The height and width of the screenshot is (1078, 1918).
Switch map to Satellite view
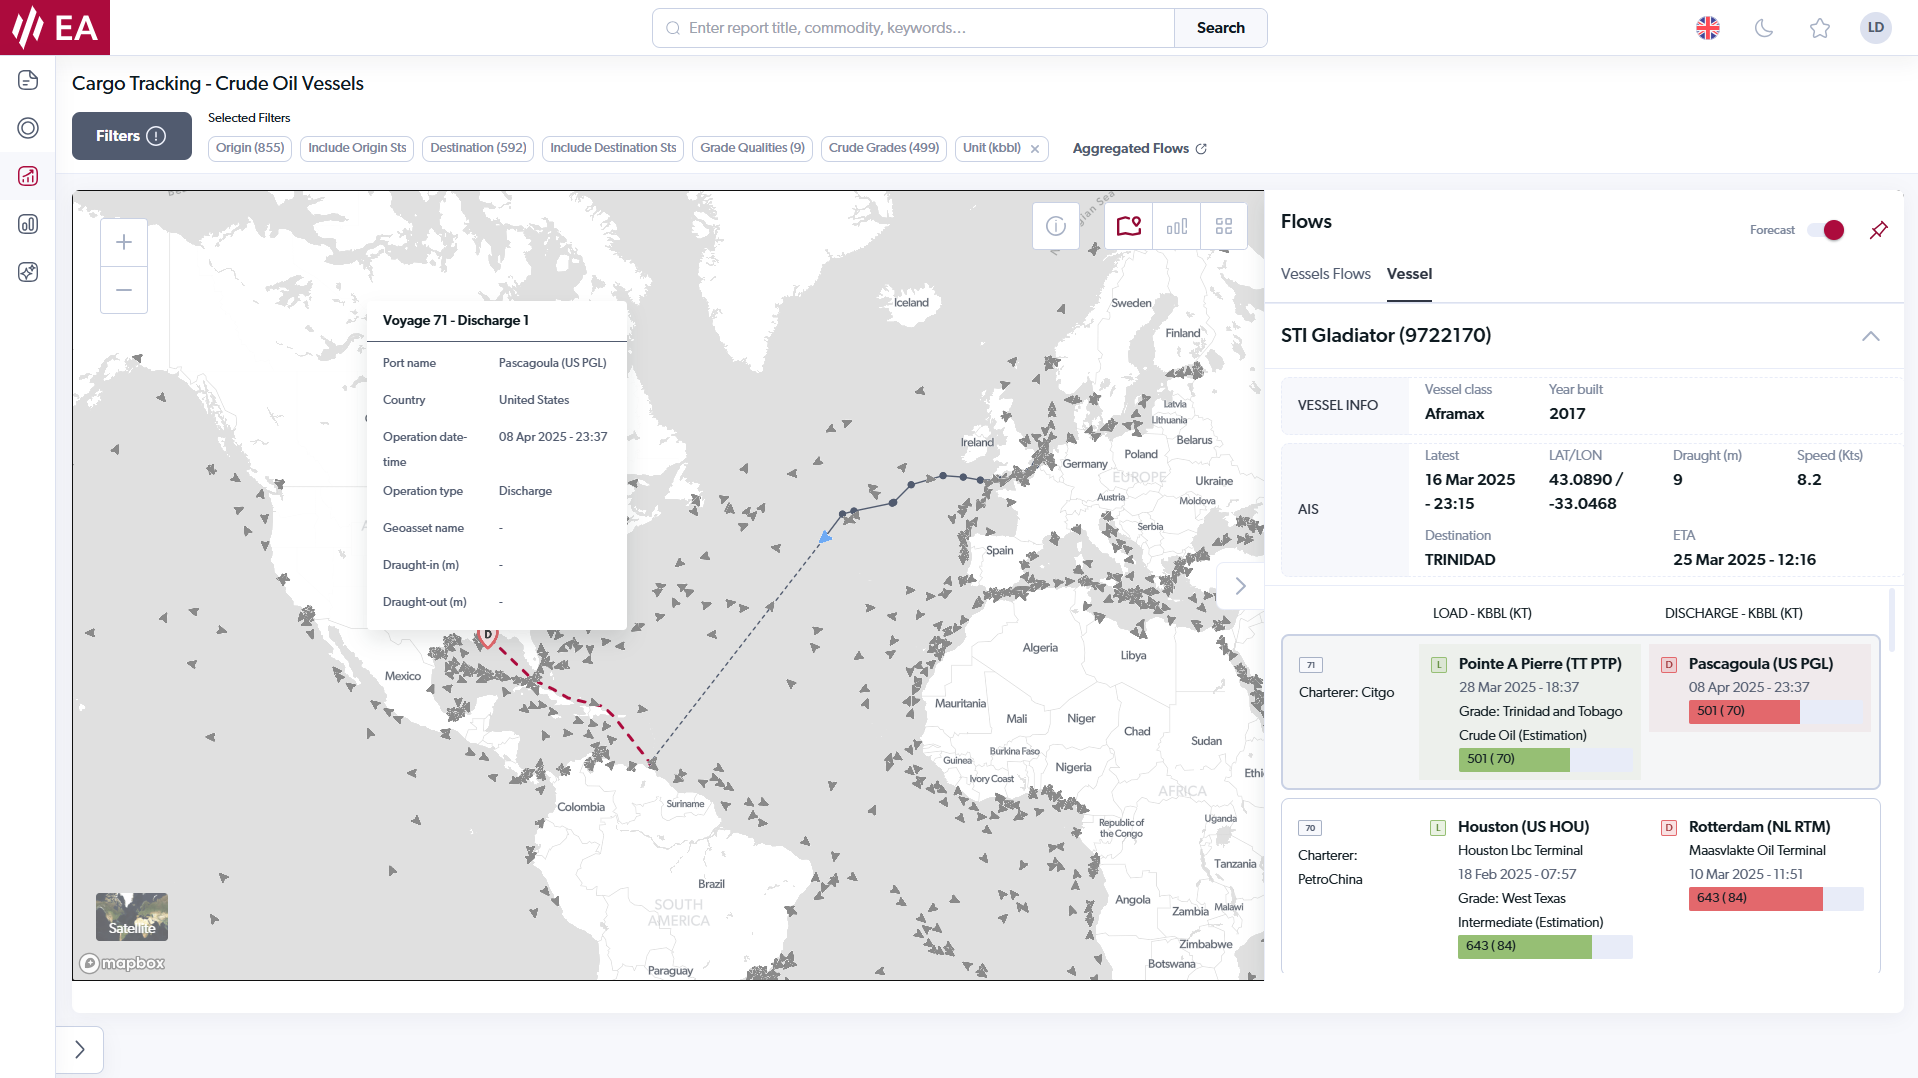(x=131, y=916)
